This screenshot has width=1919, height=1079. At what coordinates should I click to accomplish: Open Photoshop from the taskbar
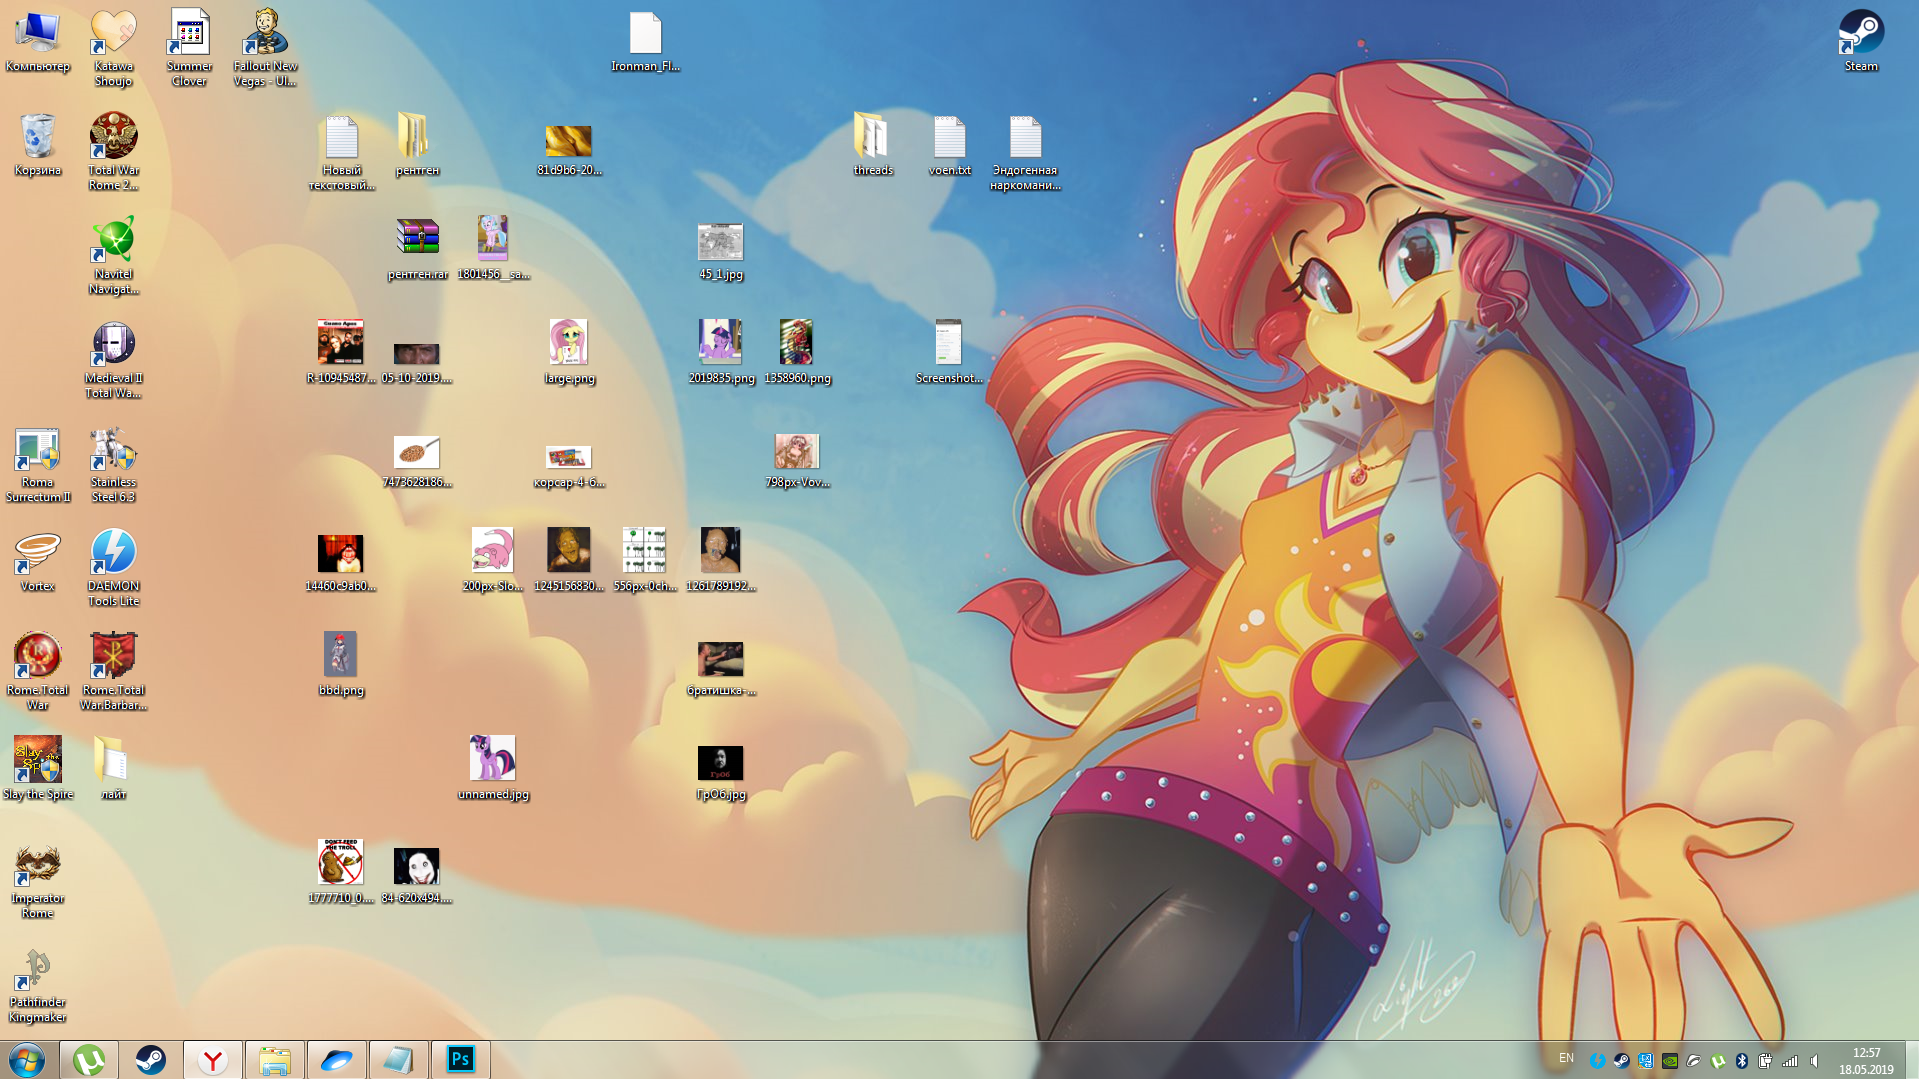pos(461,1060)
